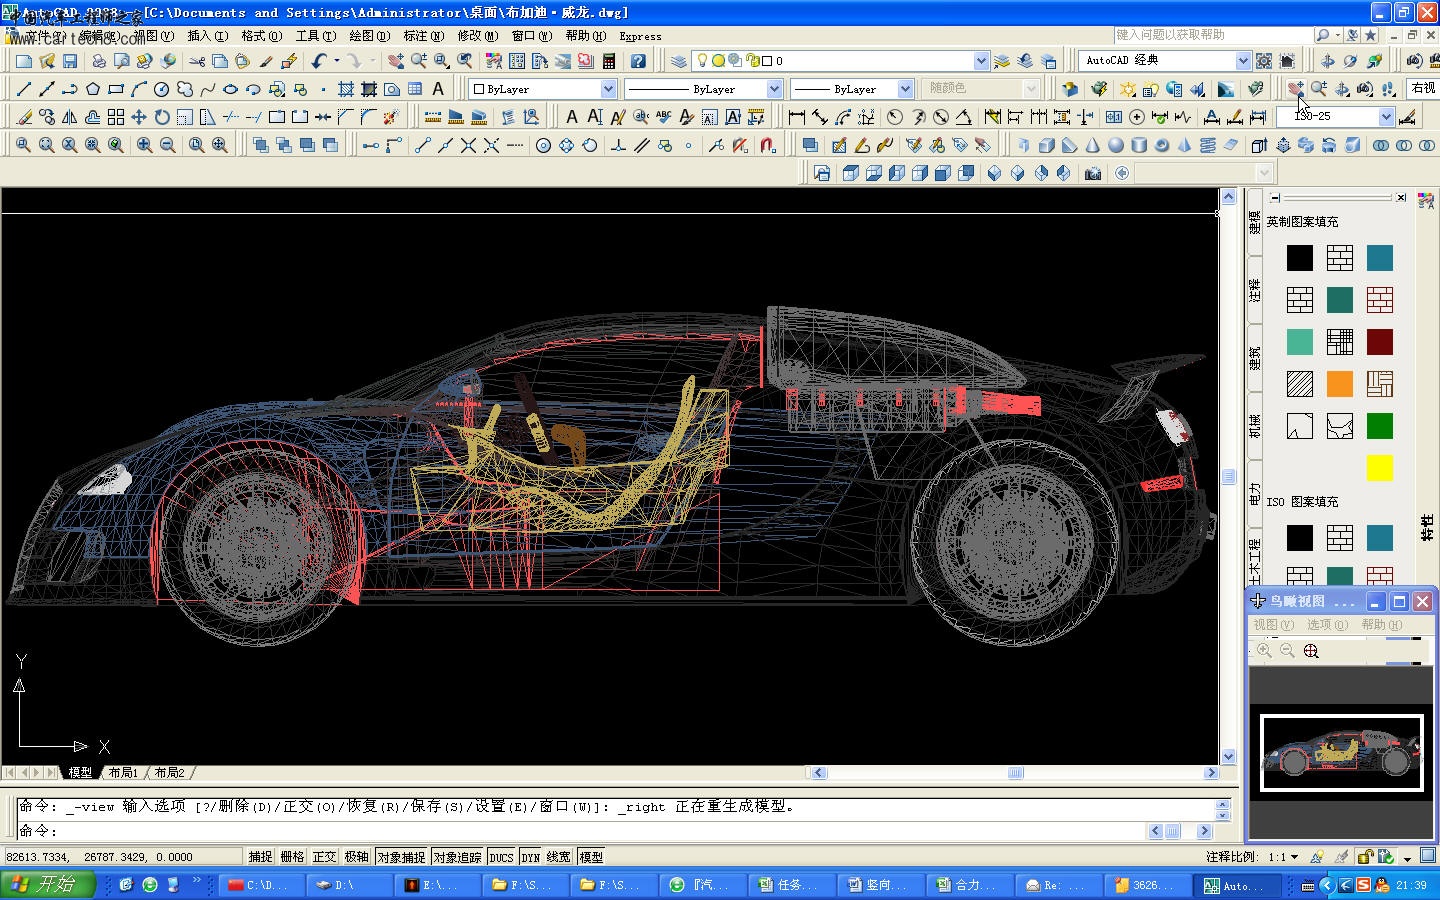Click the Linear dimension tool
Image resolution: width=1440 pixels, height=900 pixels.
coord(797,117)
